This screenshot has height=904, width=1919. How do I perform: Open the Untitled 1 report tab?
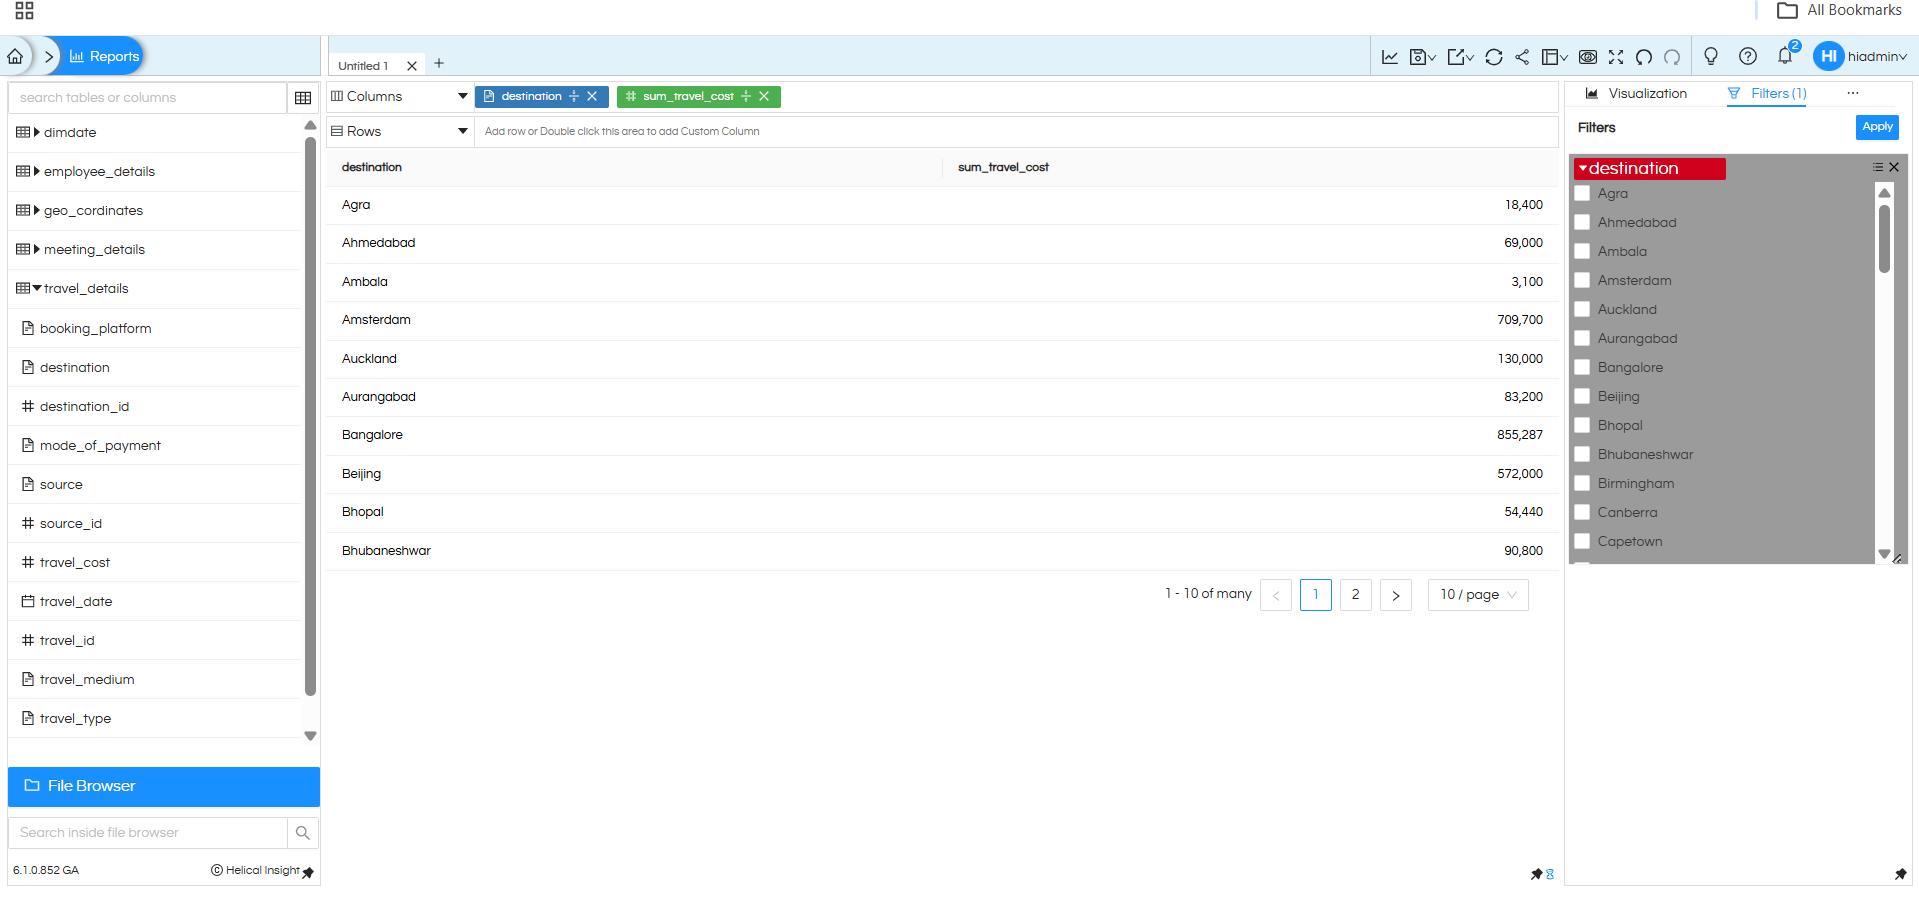point(364,66)
